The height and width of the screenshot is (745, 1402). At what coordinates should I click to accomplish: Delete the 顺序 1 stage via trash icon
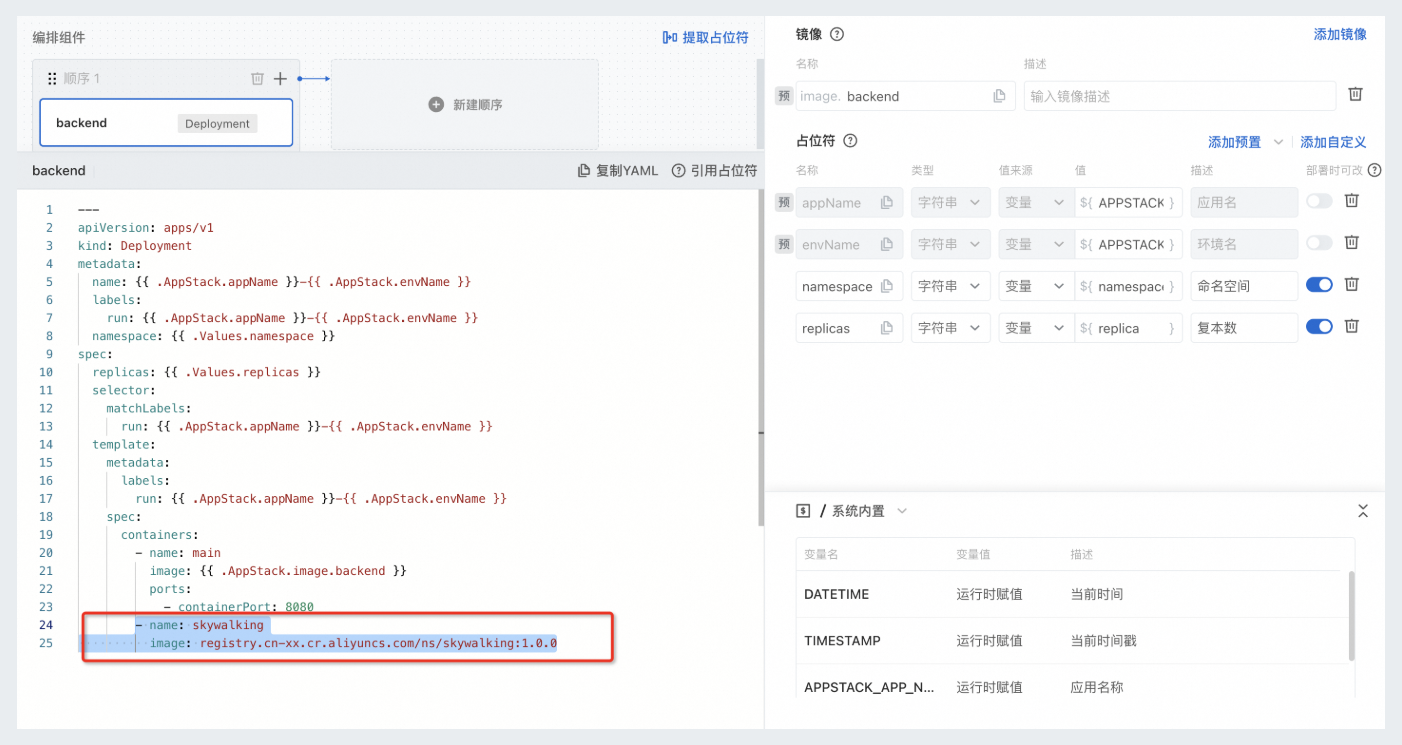tap(257, 78)
